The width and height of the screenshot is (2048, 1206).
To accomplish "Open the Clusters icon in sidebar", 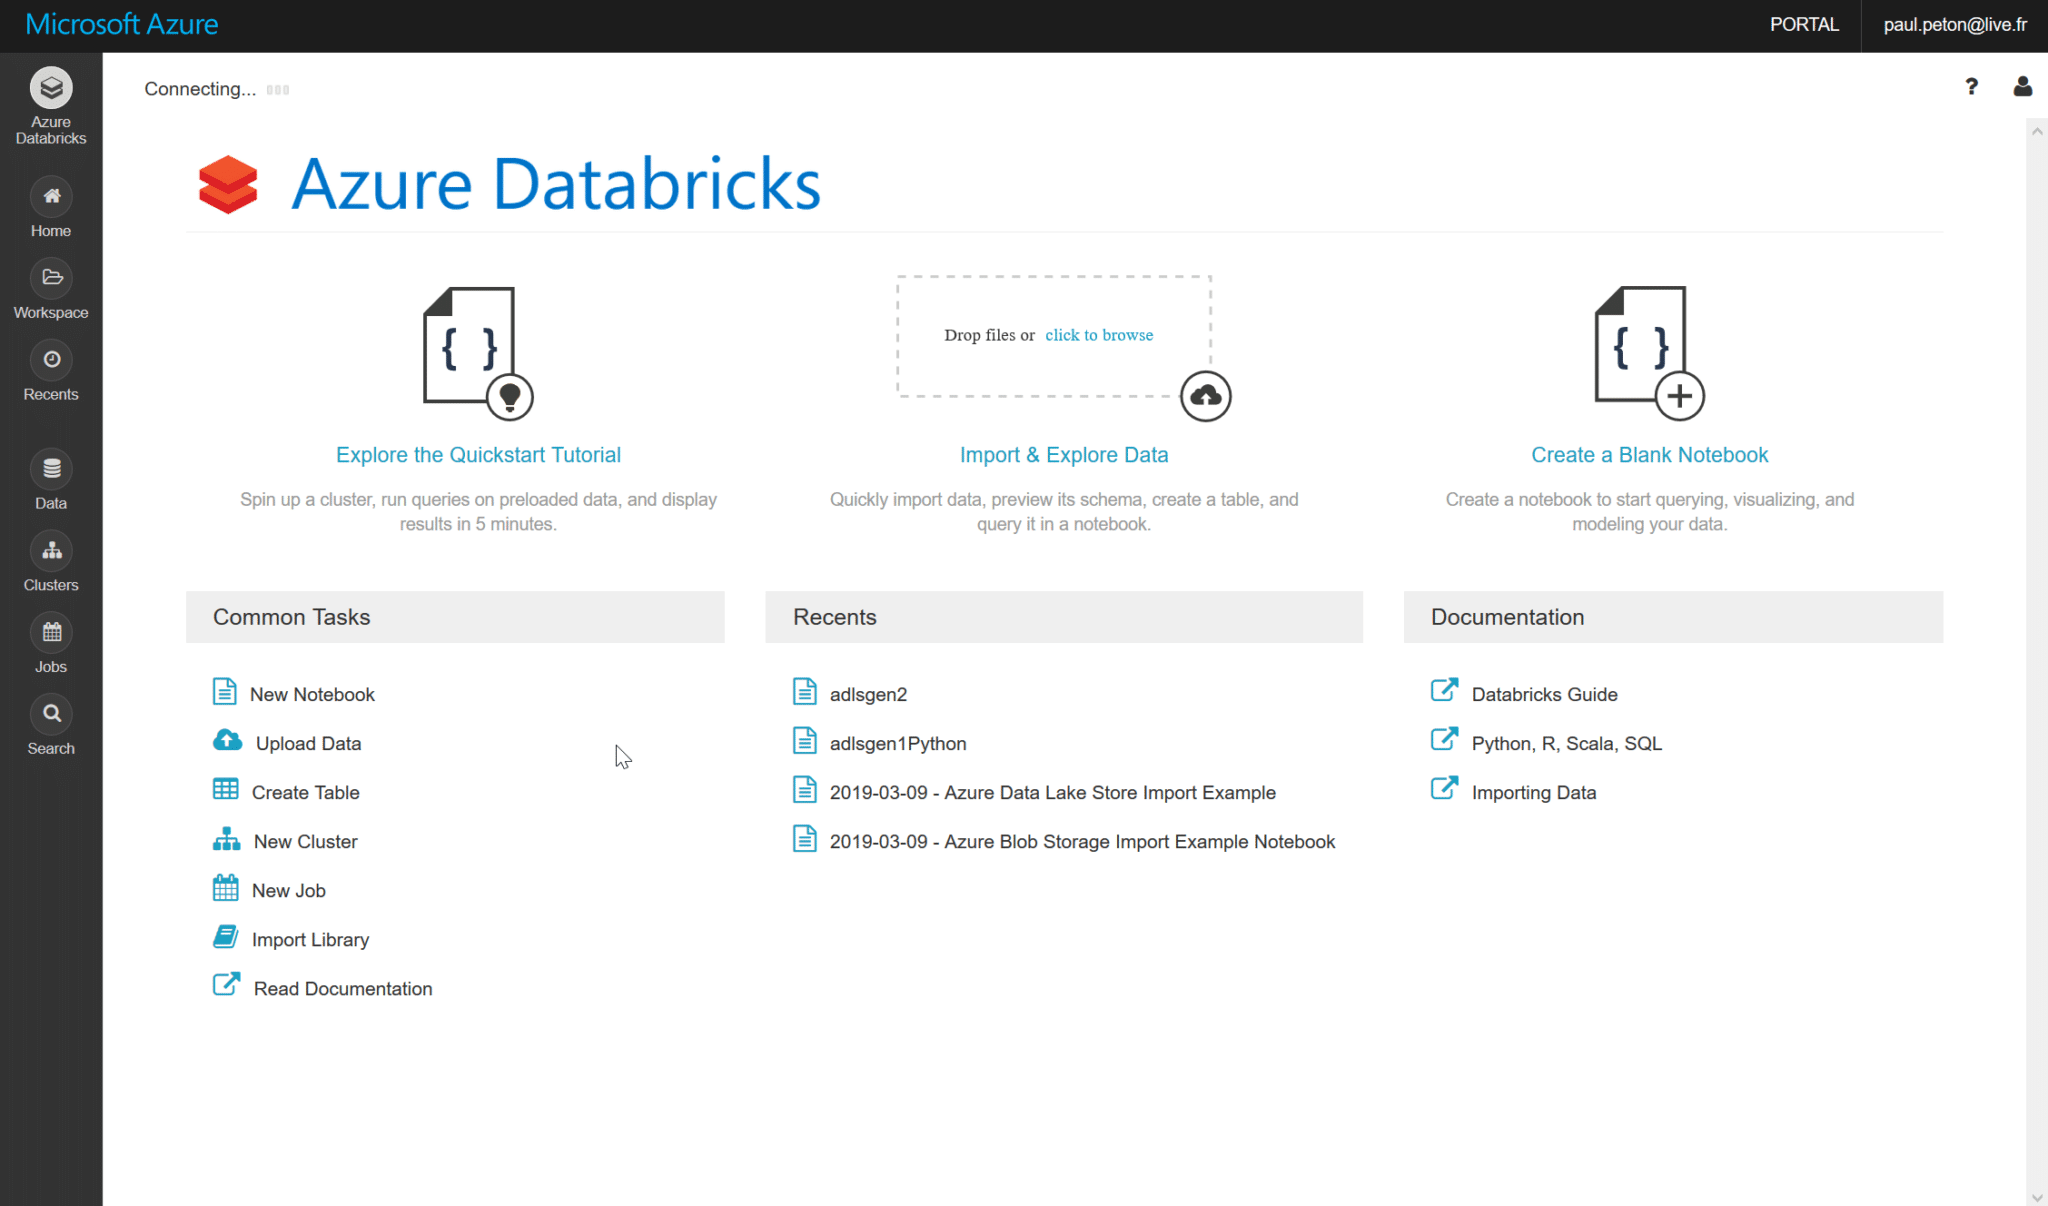I will point(50,551).
